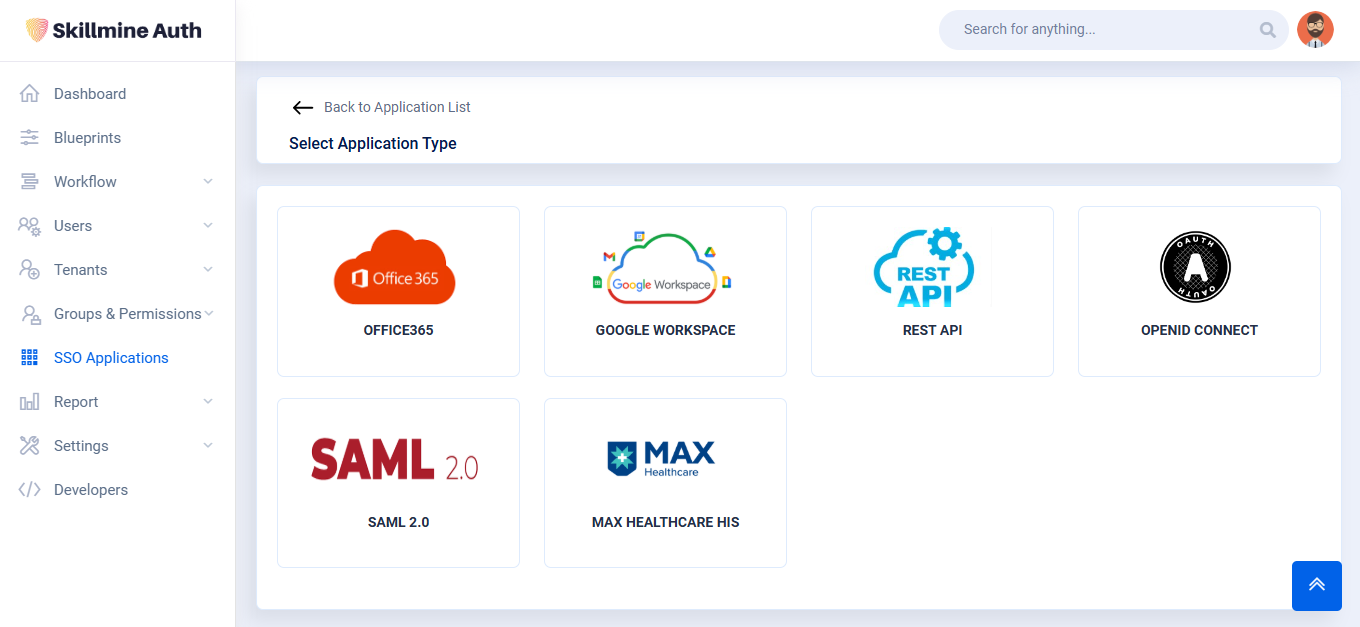Expand the Tenants dropdown chevron
1360x627 pixels.
pos(208,270)
